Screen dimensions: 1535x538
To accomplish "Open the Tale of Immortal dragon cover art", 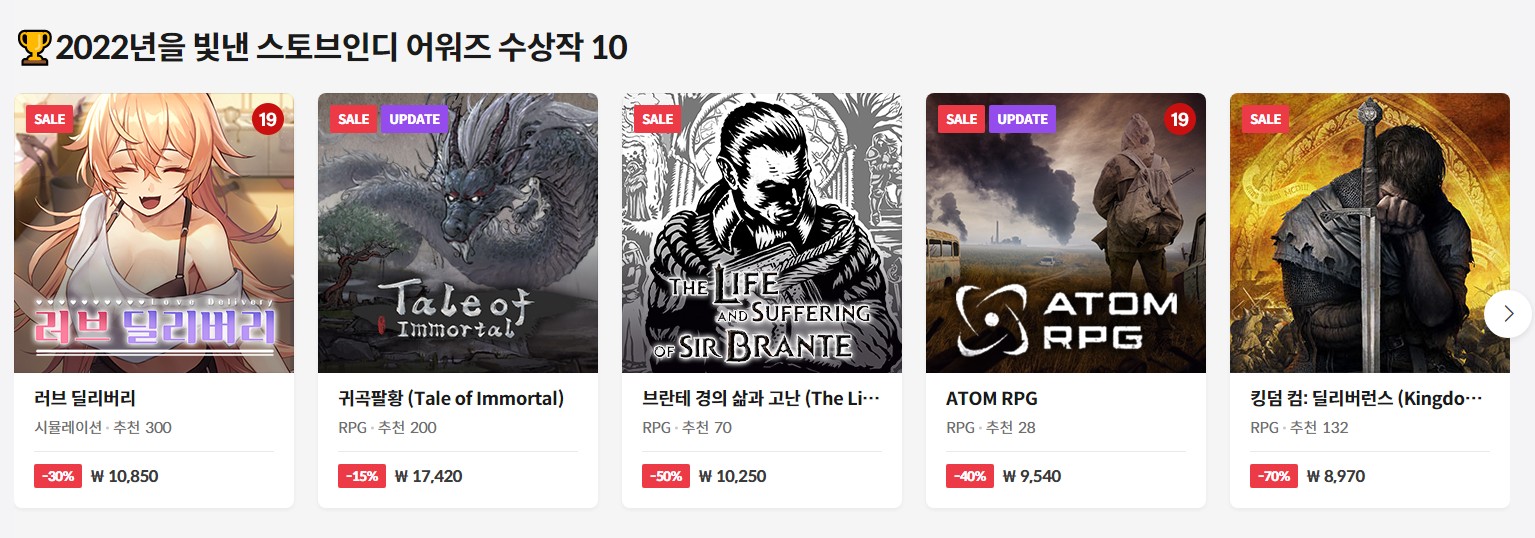I will pyautogui.click(x=458, y=233).
